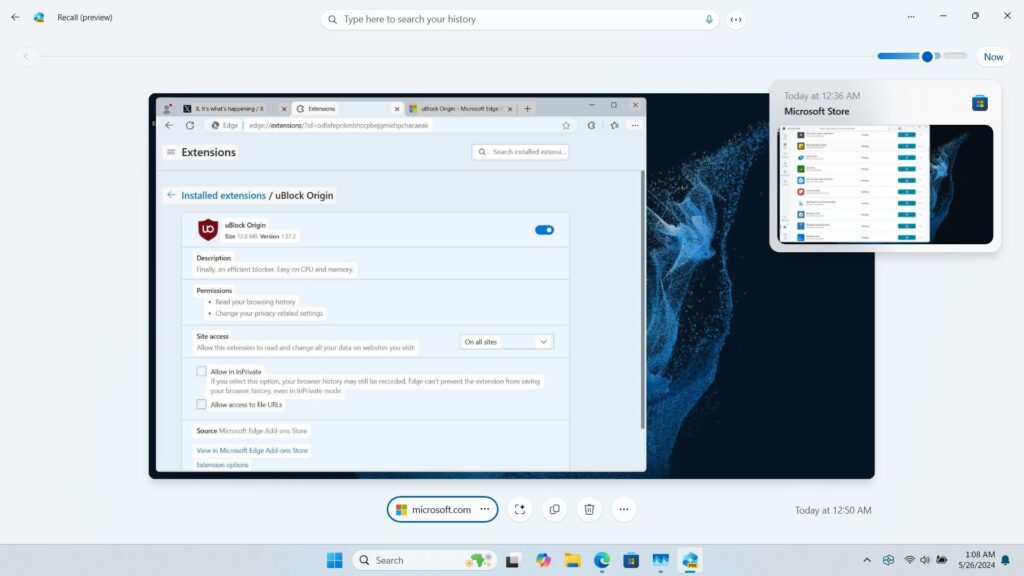1024x576 pixels.
Task: Click inside the search your history field
Action: tap(500, 19)
